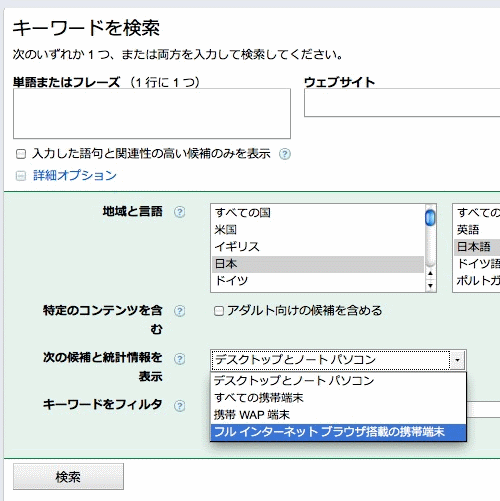Select 日本語 in the language list
Image resolution: width=500 pixels, height=501 pixels.
click(477, 247)
